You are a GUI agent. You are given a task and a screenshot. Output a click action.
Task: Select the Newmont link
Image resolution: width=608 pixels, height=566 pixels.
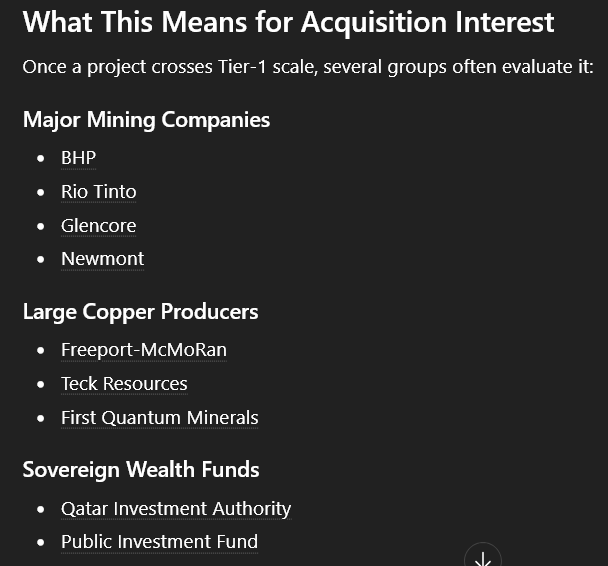tap(102, 259)
